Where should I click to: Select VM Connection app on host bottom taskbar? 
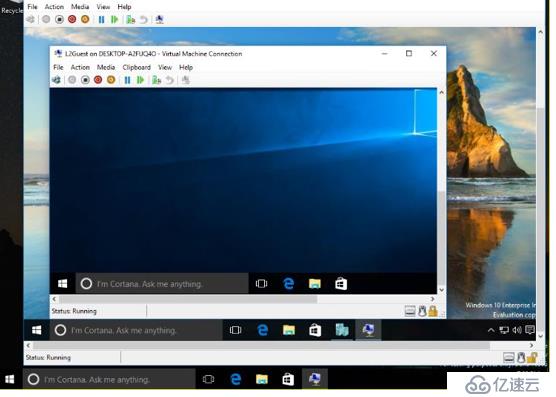(315, 379)
